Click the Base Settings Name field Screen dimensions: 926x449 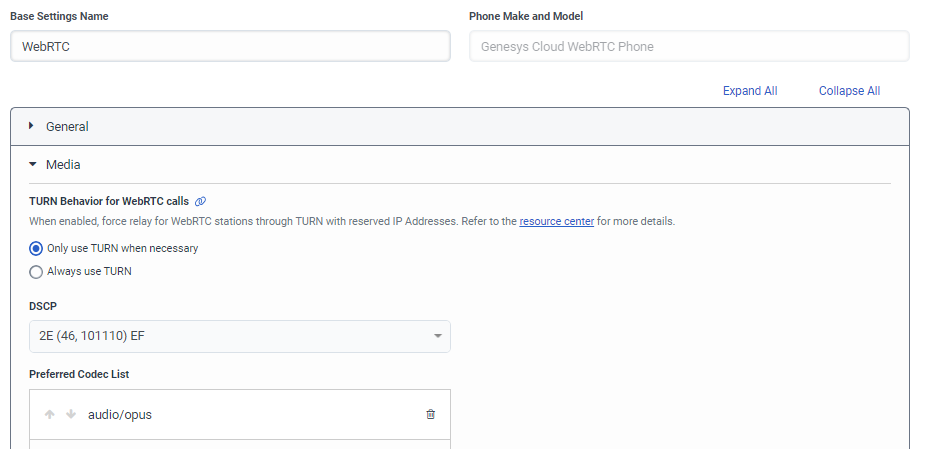point(230,46)
